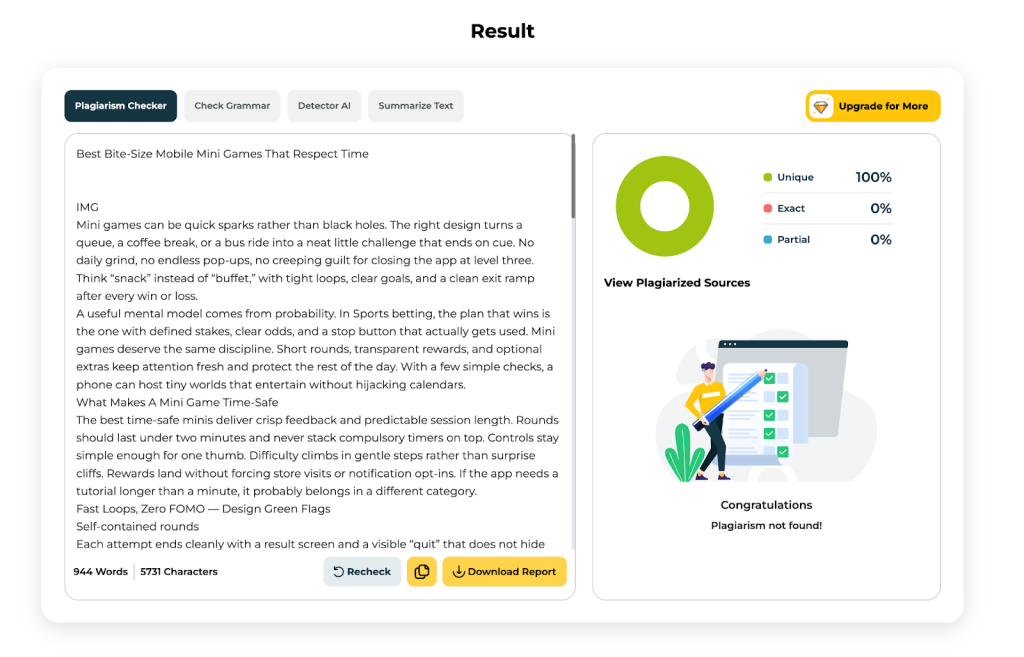Open the Check Grammar tab
The width and height of the screenshot is (1024, 657).
tap(232, 106)
